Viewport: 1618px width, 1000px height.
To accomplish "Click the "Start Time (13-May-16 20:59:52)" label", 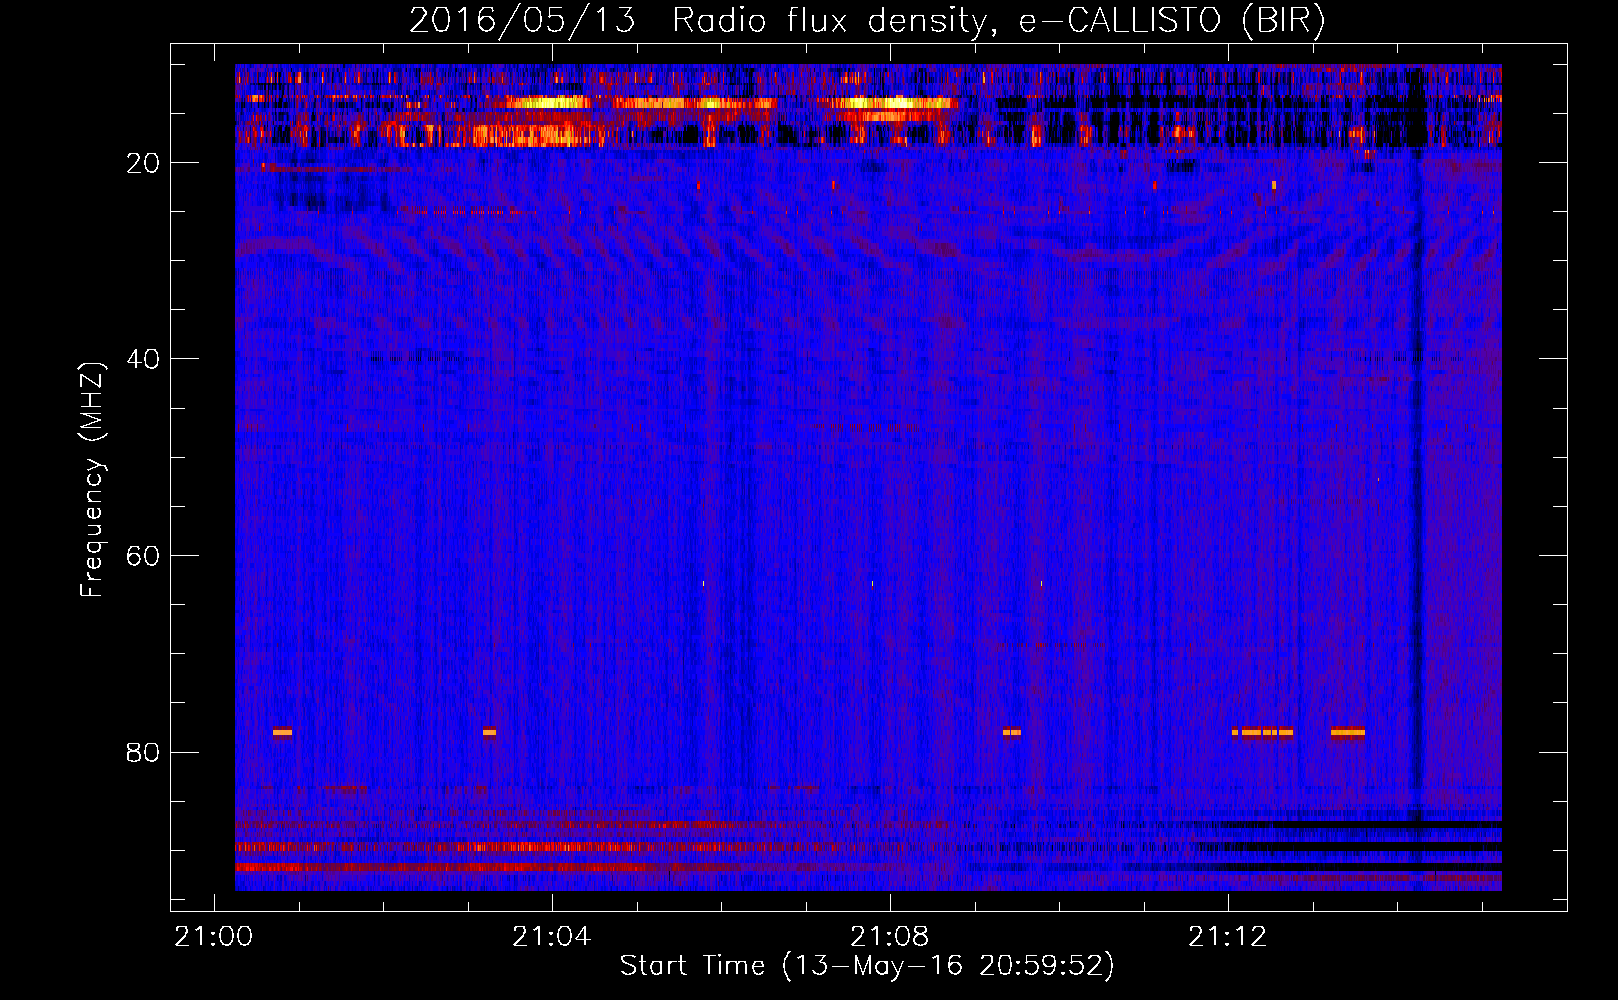I will point(867,966).
